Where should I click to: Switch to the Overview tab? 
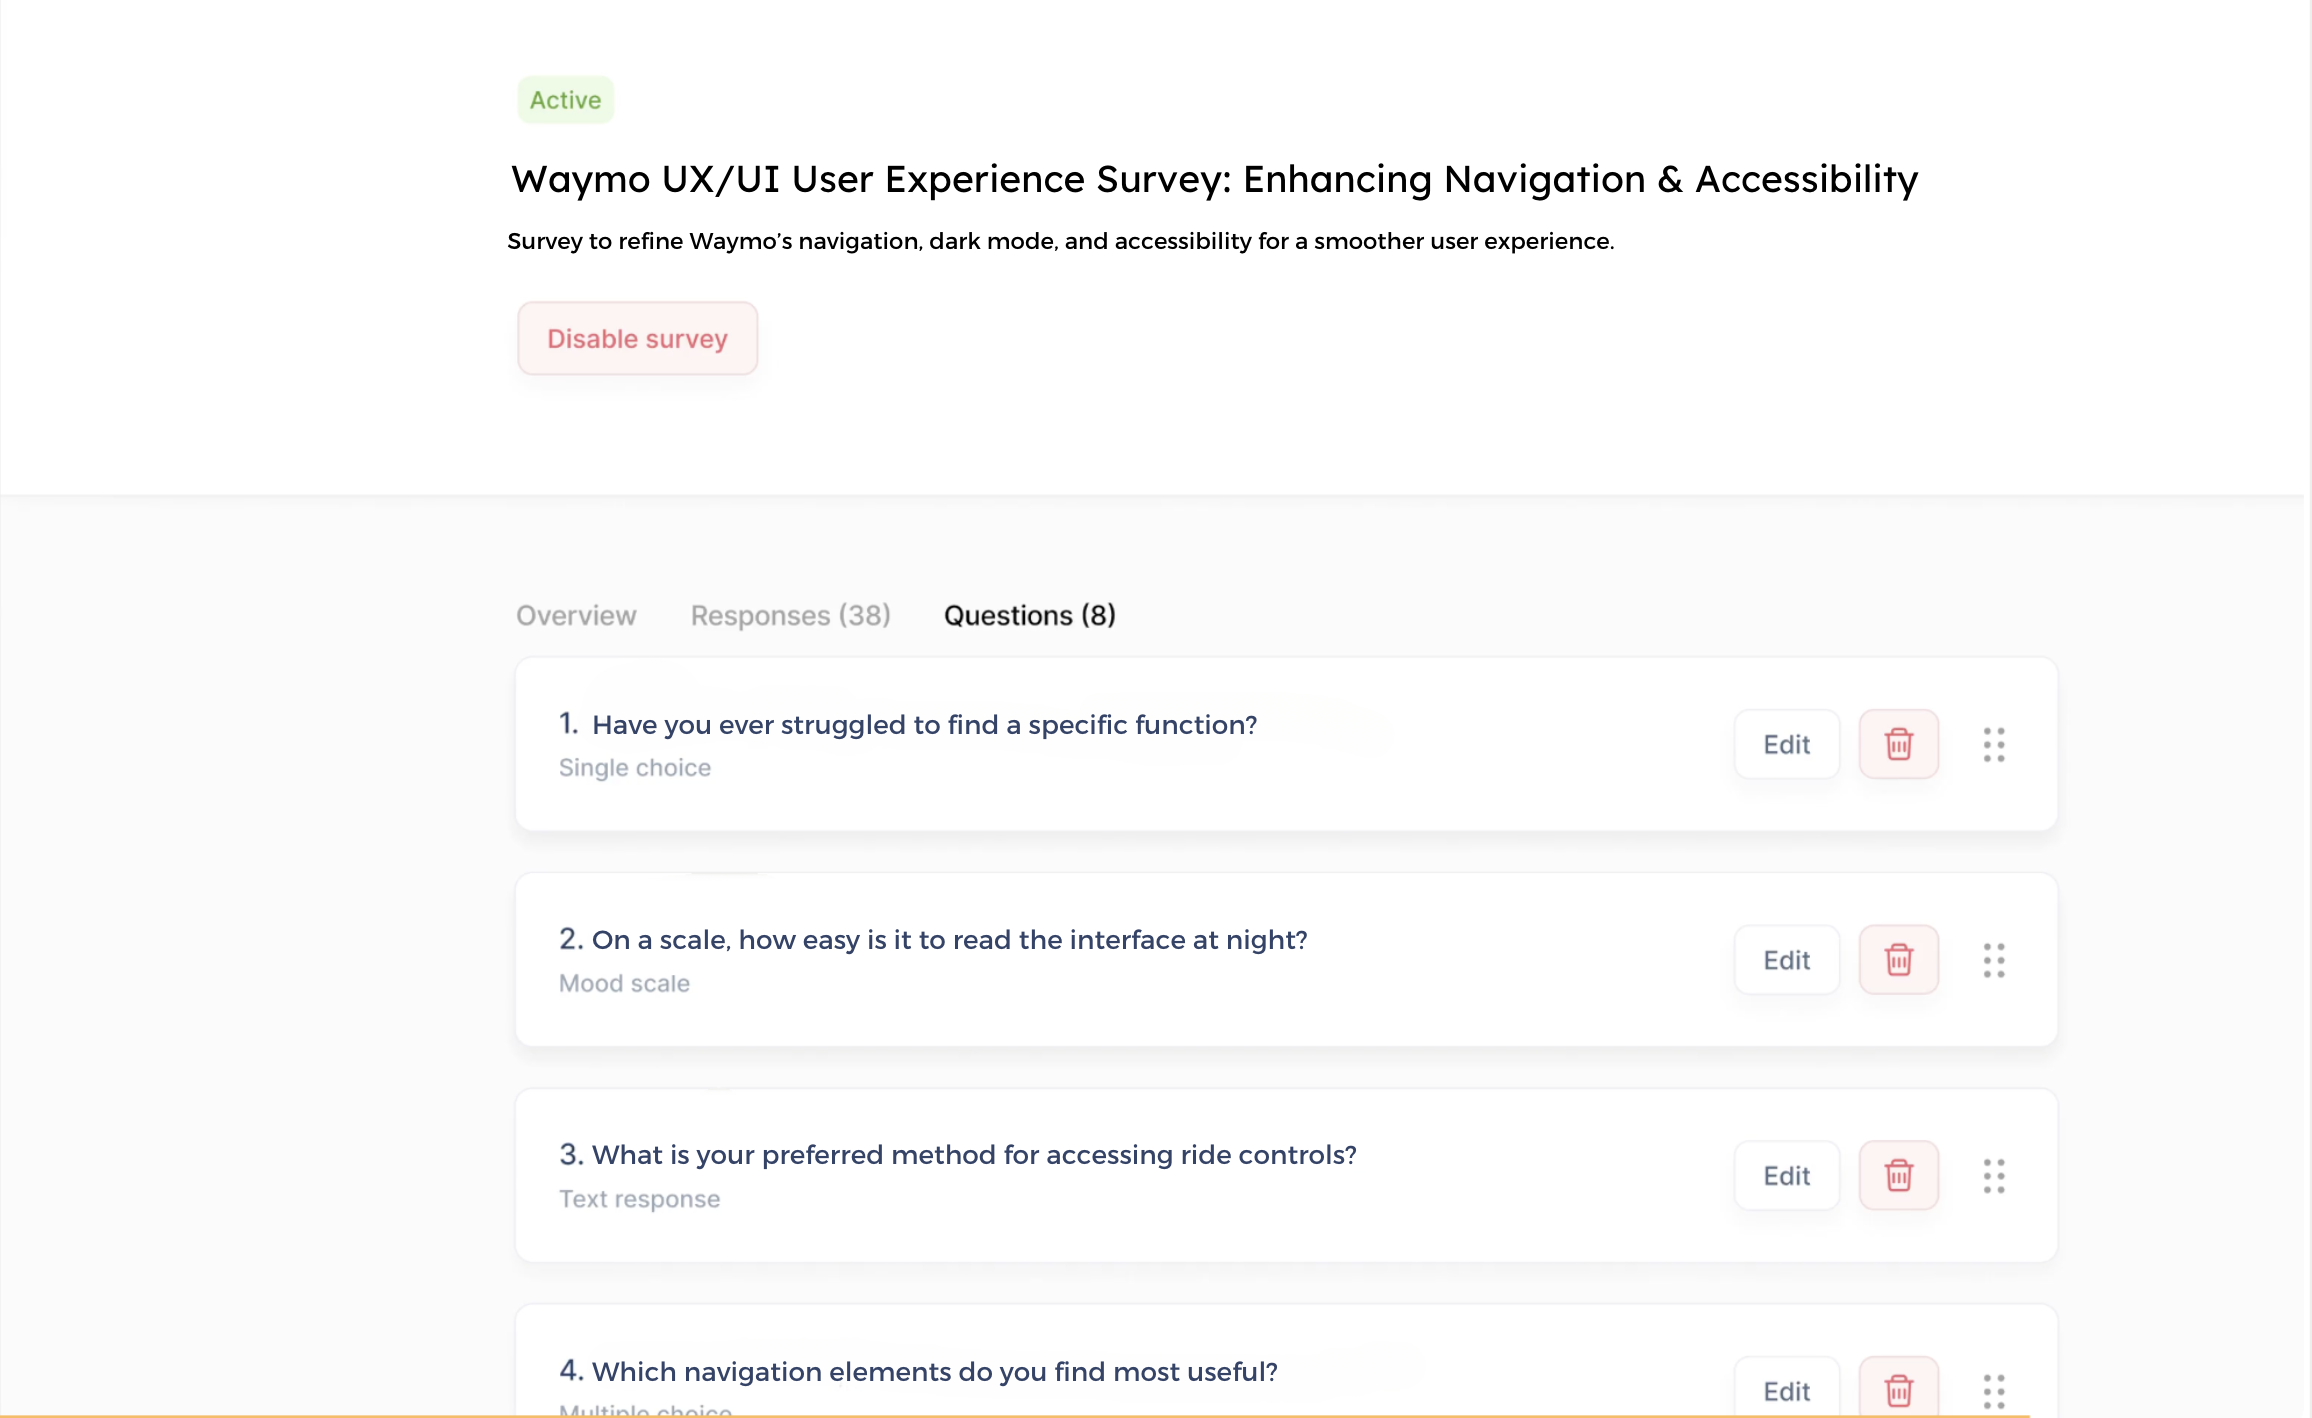point(576,615)
